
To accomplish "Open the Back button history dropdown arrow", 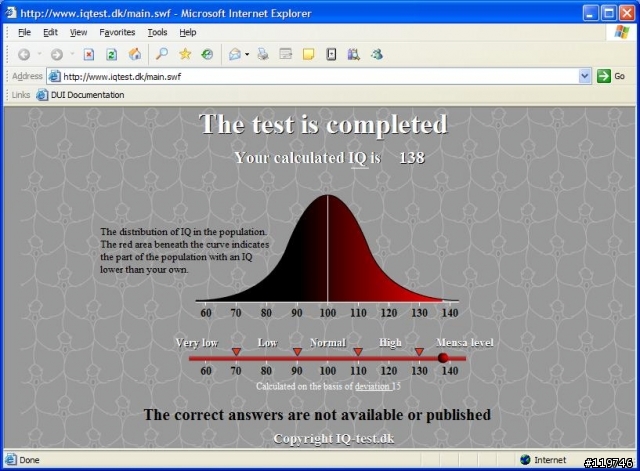I will [x=40, y=54].
